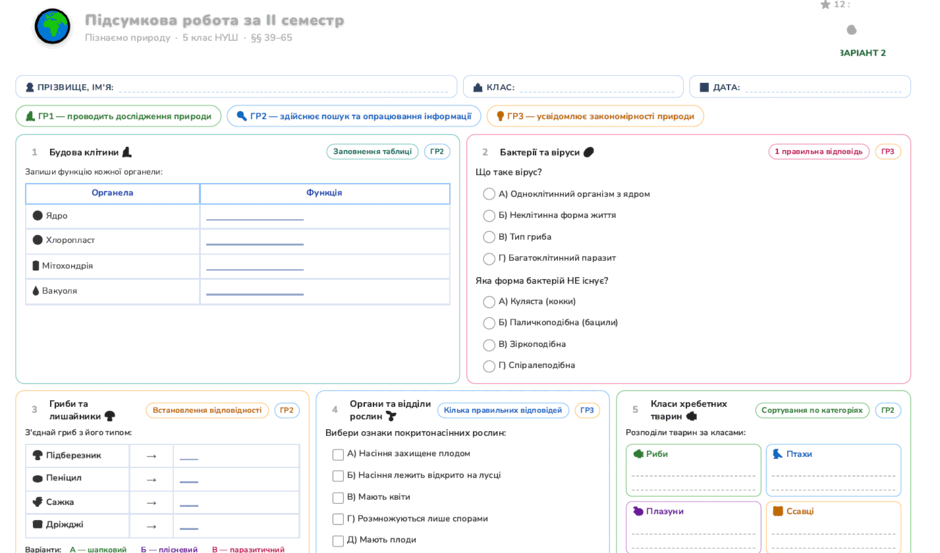The height and width of the screenshot is (553, 940).
Task: Check Г) Розмножуються лише спорами
Action: 338,519
